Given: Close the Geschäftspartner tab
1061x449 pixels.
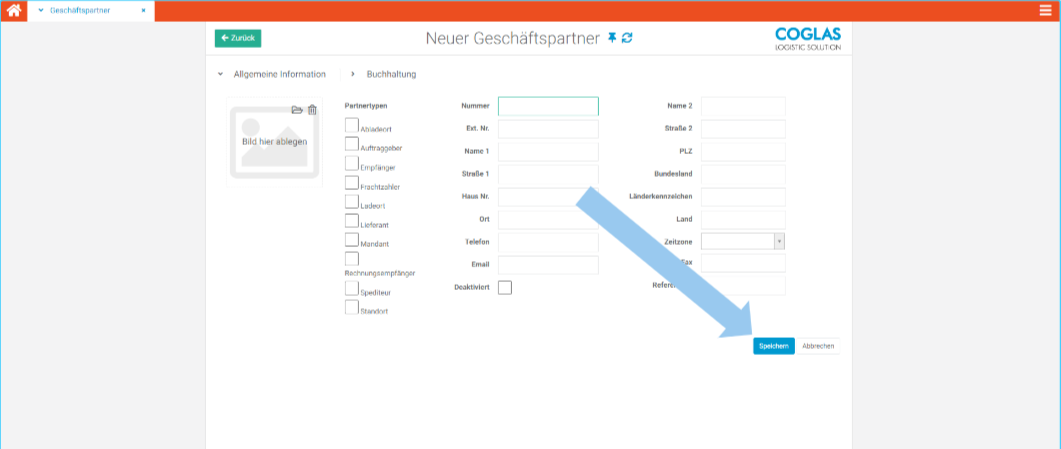Looking at the screenshot, I should [x=143, y=11].
